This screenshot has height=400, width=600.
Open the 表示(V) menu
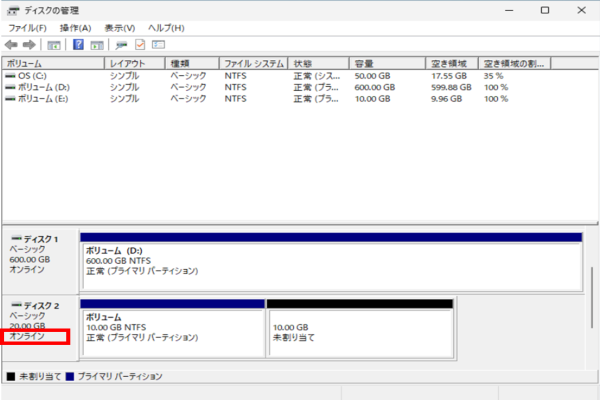(x=119, y=28)
